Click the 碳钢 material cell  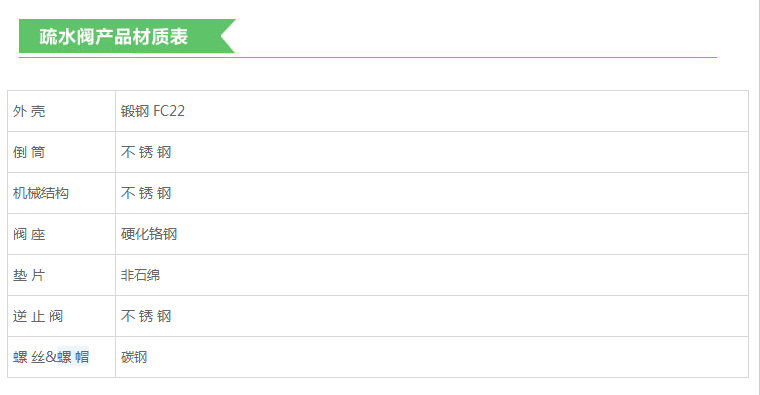432,357
